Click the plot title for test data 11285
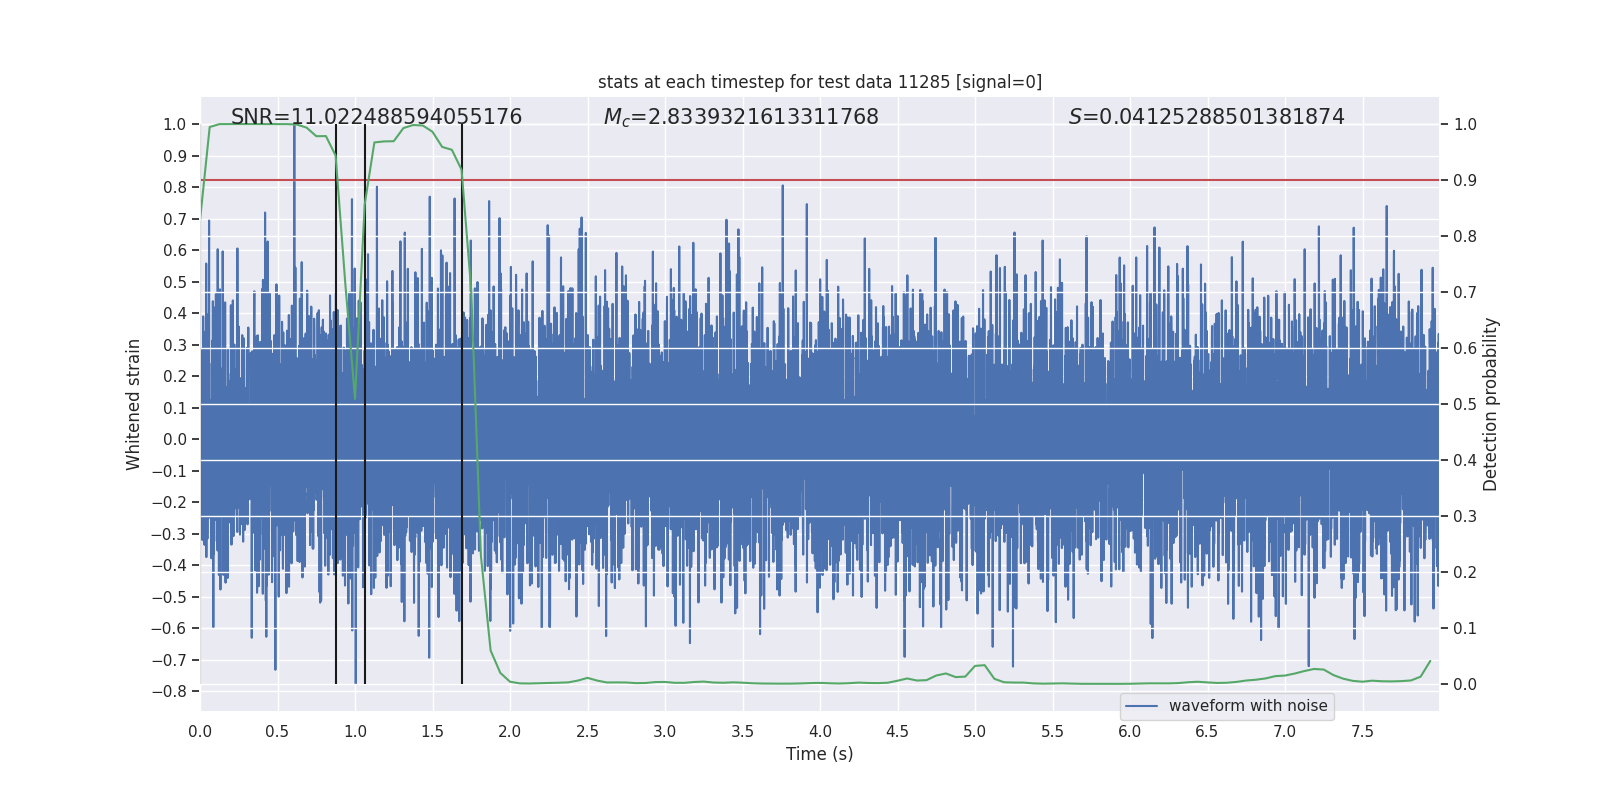Image resolution: width=1600 pixels, height=800 pixels. tap(819, 82)
